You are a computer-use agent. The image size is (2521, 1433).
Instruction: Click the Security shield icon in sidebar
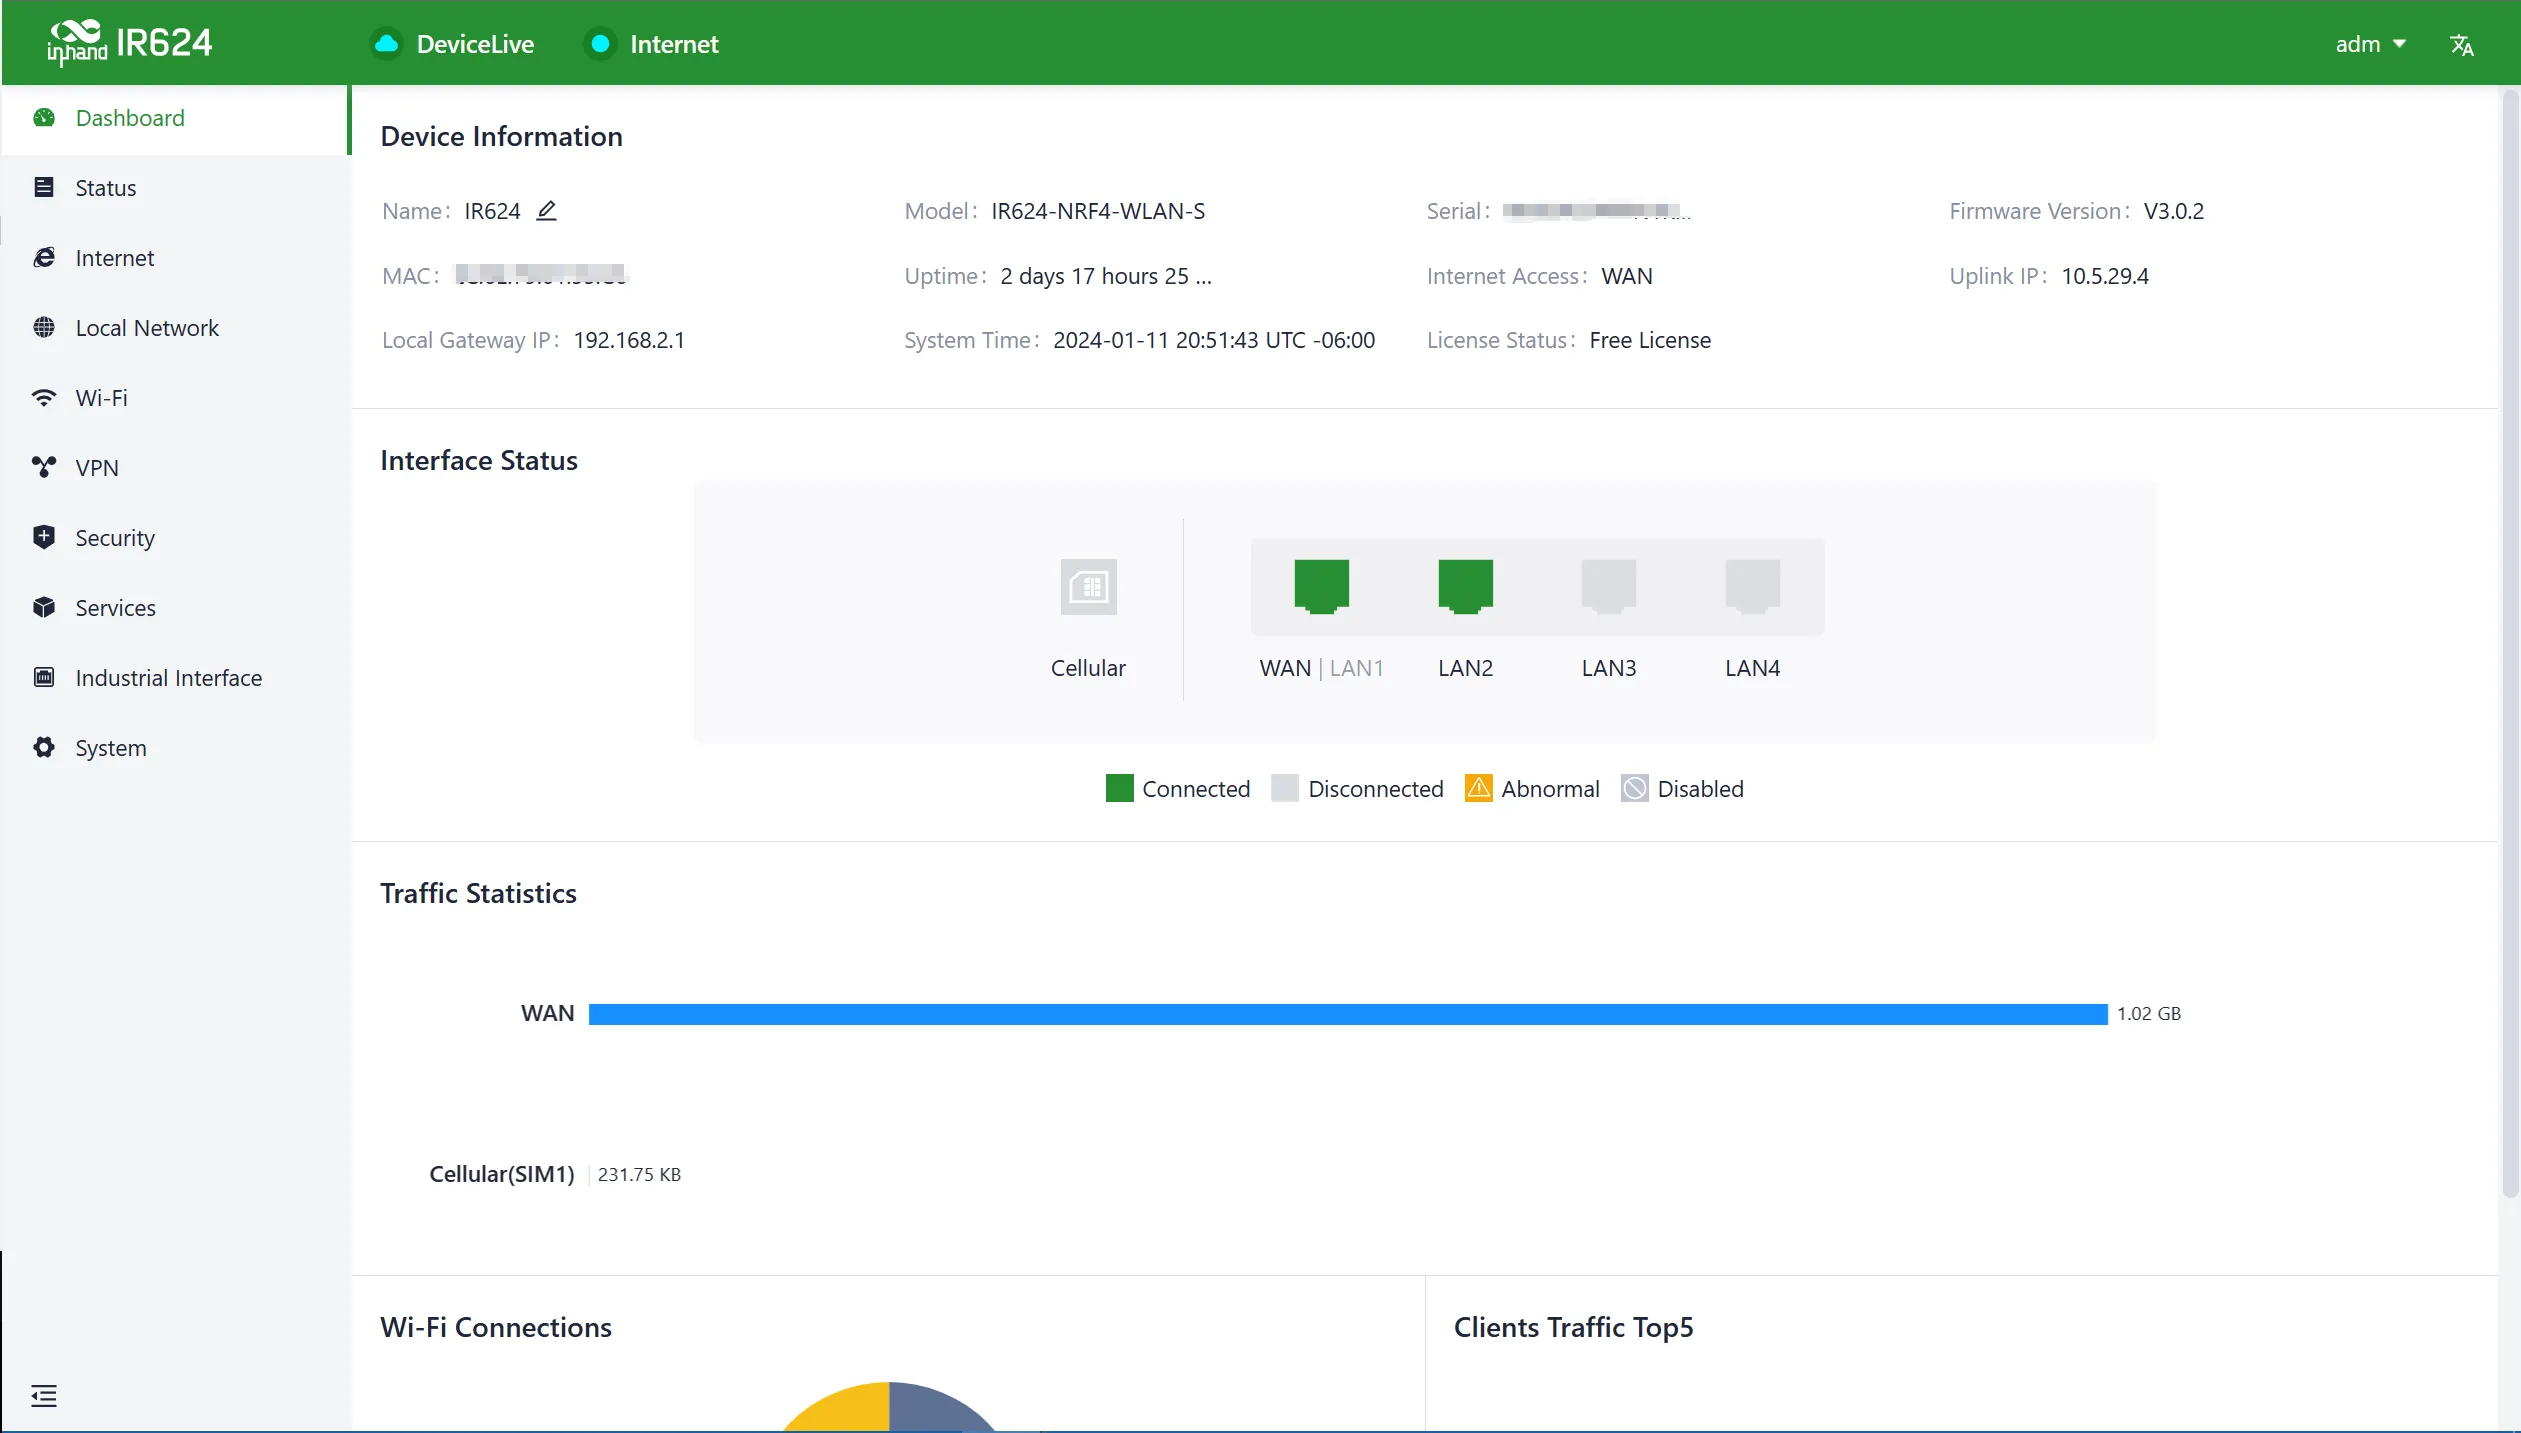coord(43,538)
